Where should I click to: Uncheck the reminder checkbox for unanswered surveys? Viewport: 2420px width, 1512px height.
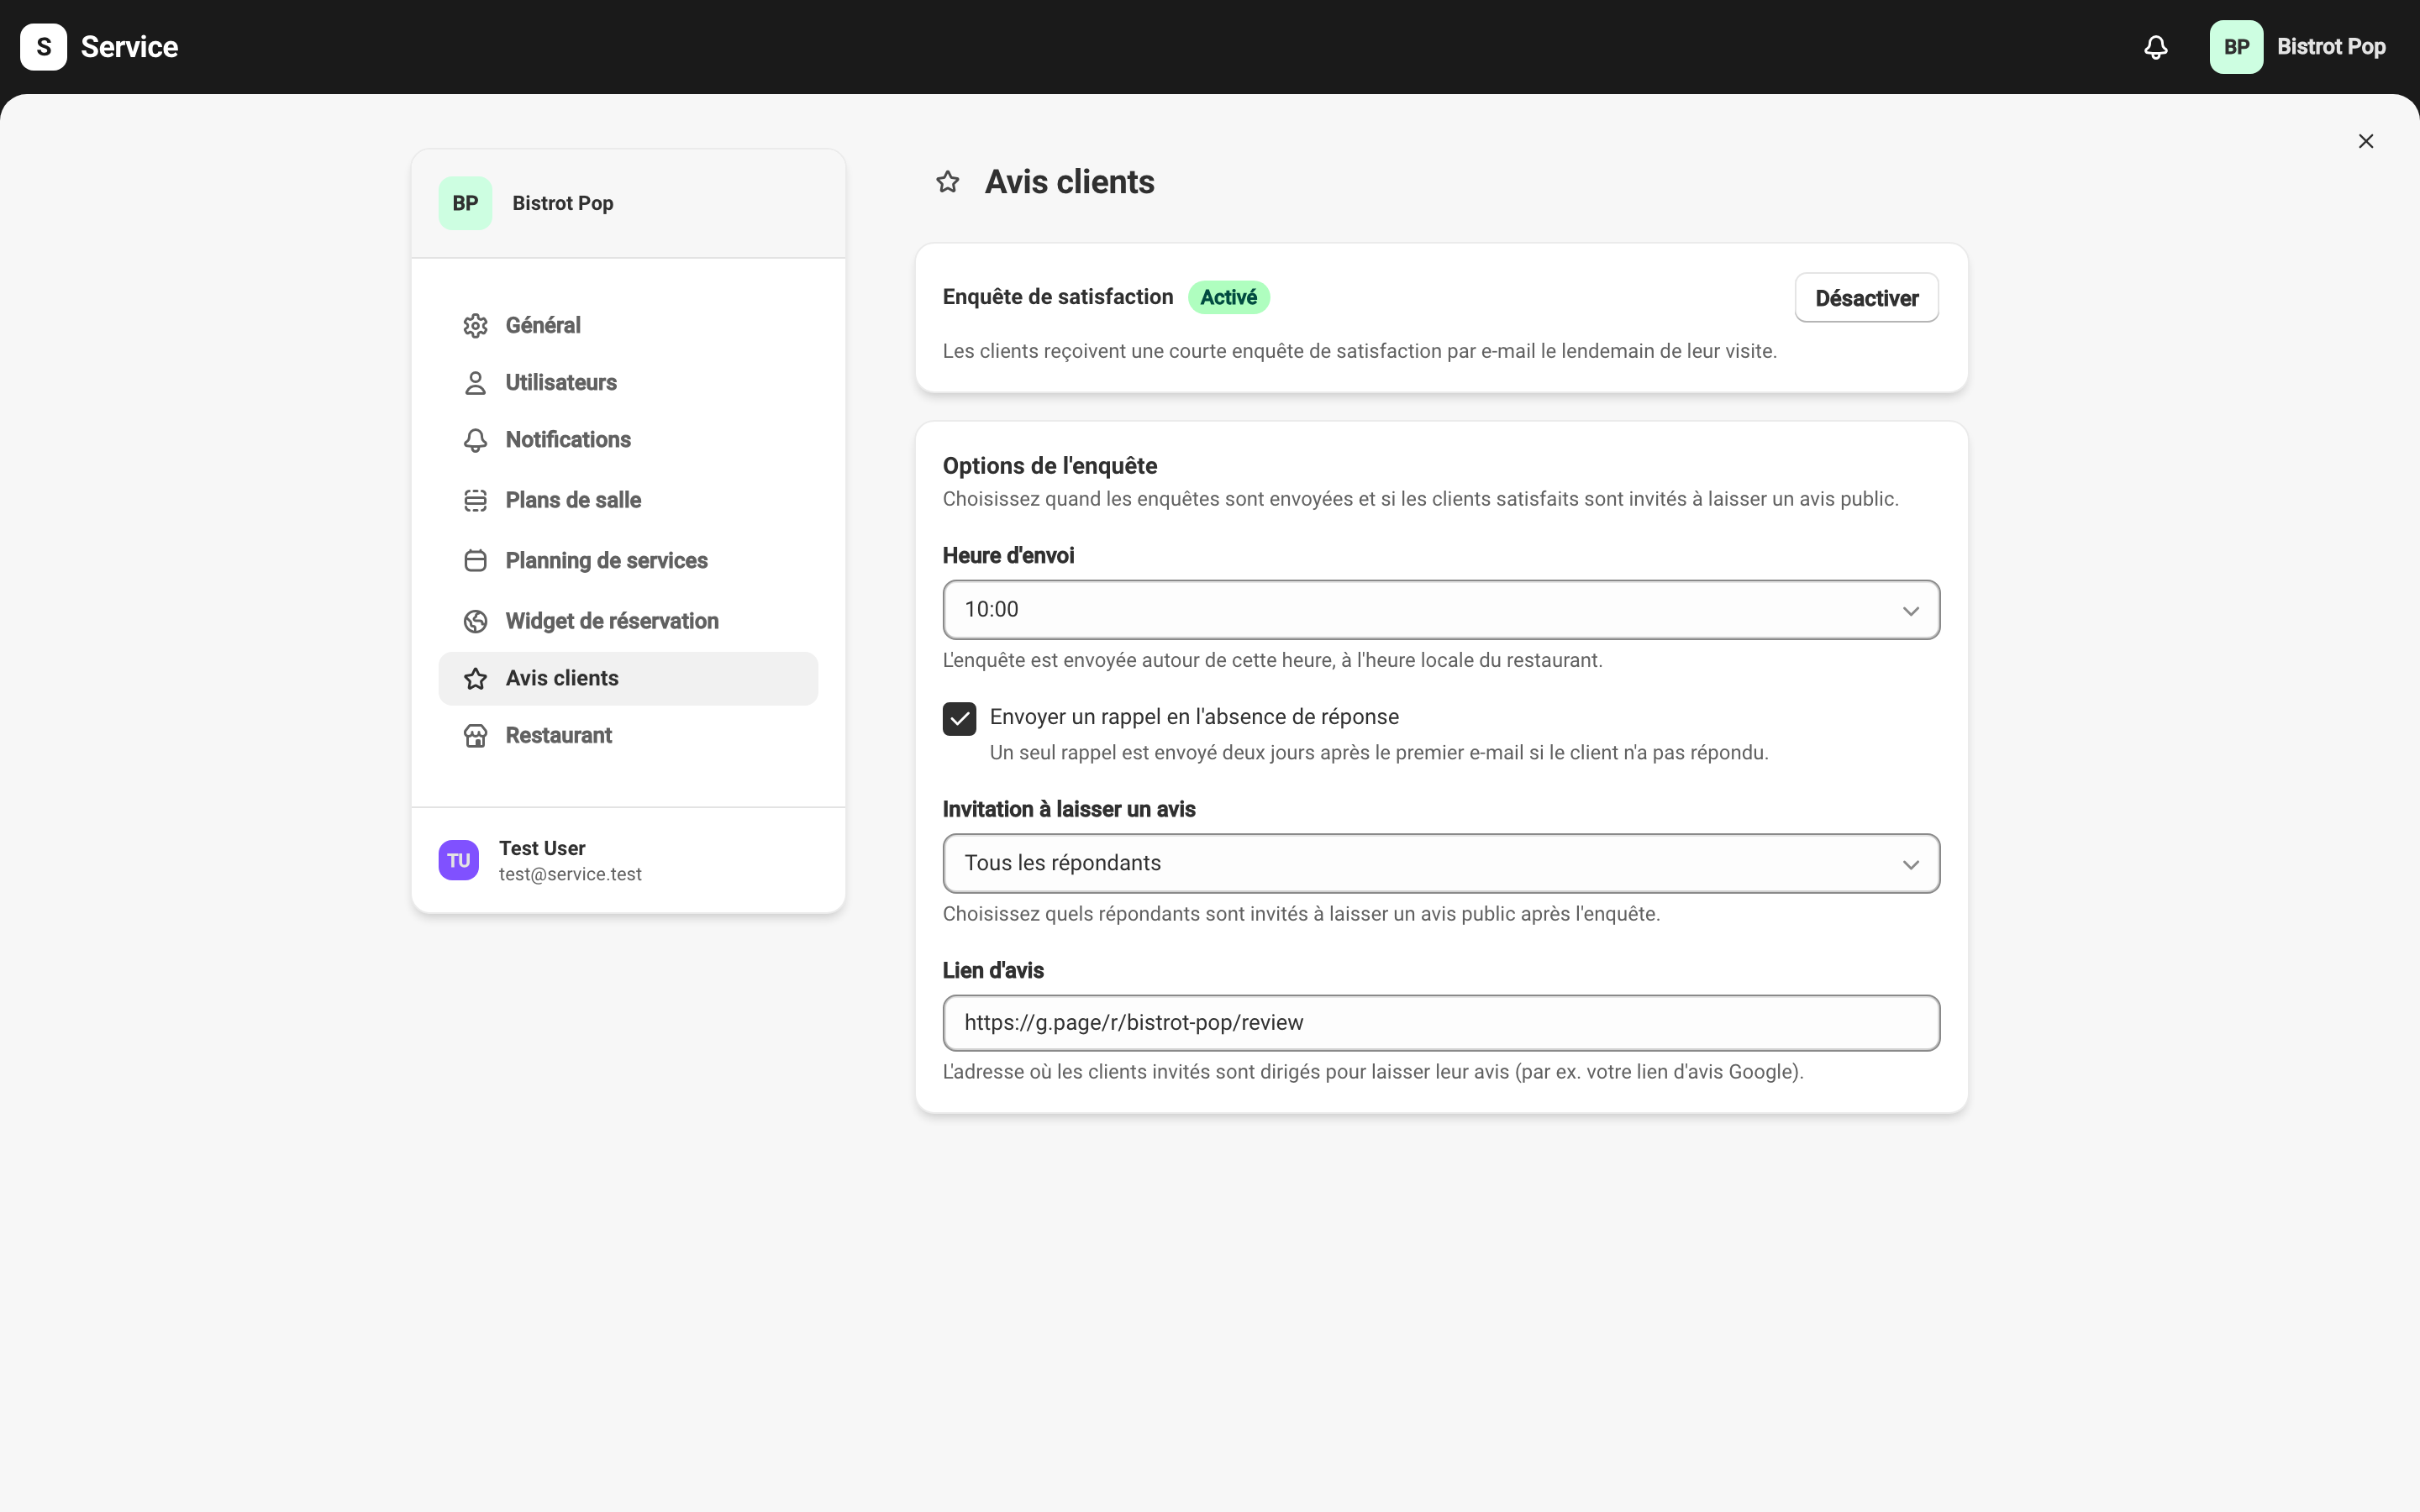(x=959, y=718)
